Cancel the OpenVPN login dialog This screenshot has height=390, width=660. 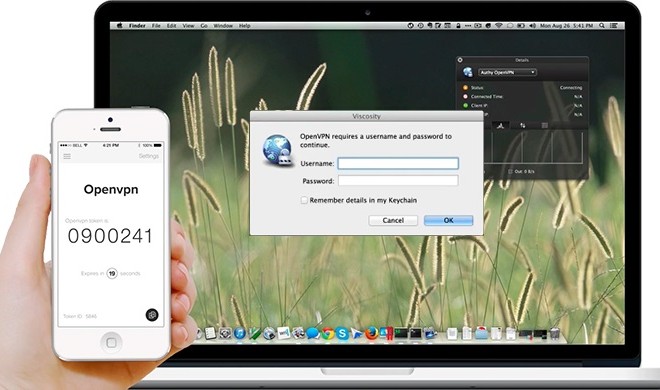click(393, 220)
